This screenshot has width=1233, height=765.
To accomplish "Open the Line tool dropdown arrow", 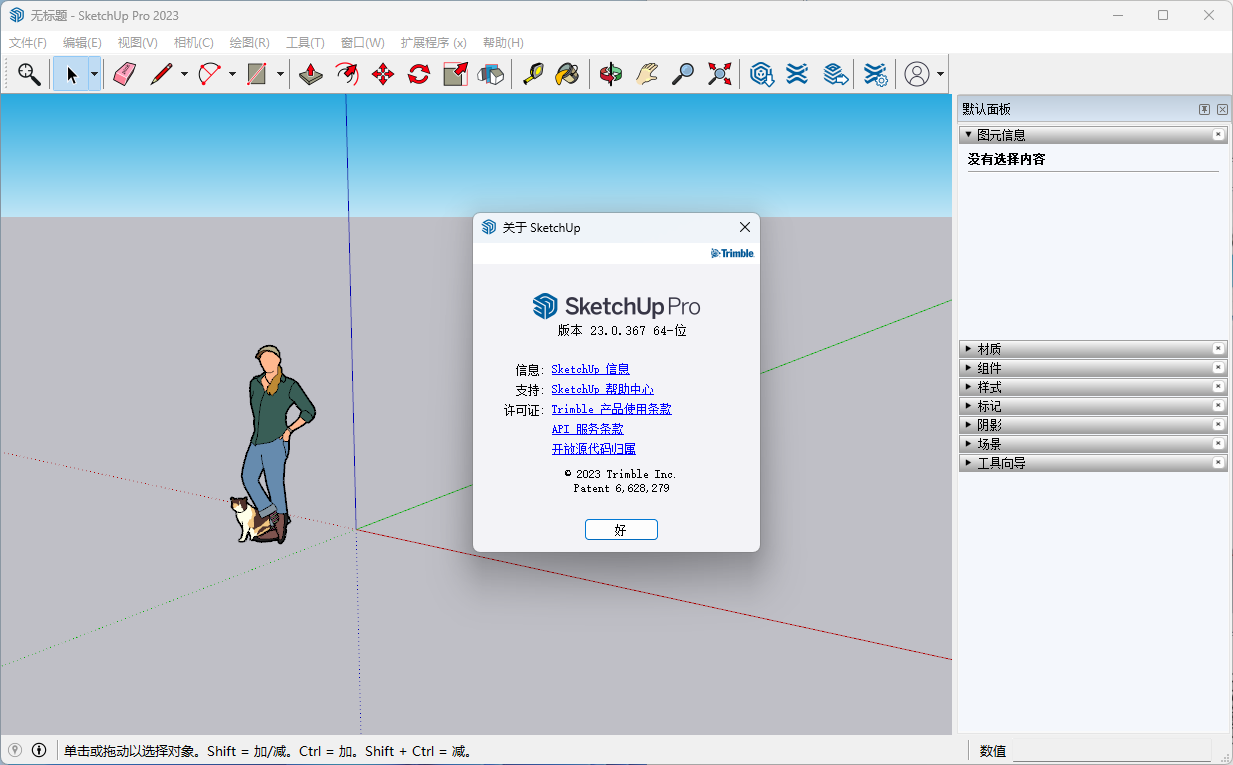I will (184, 74).
